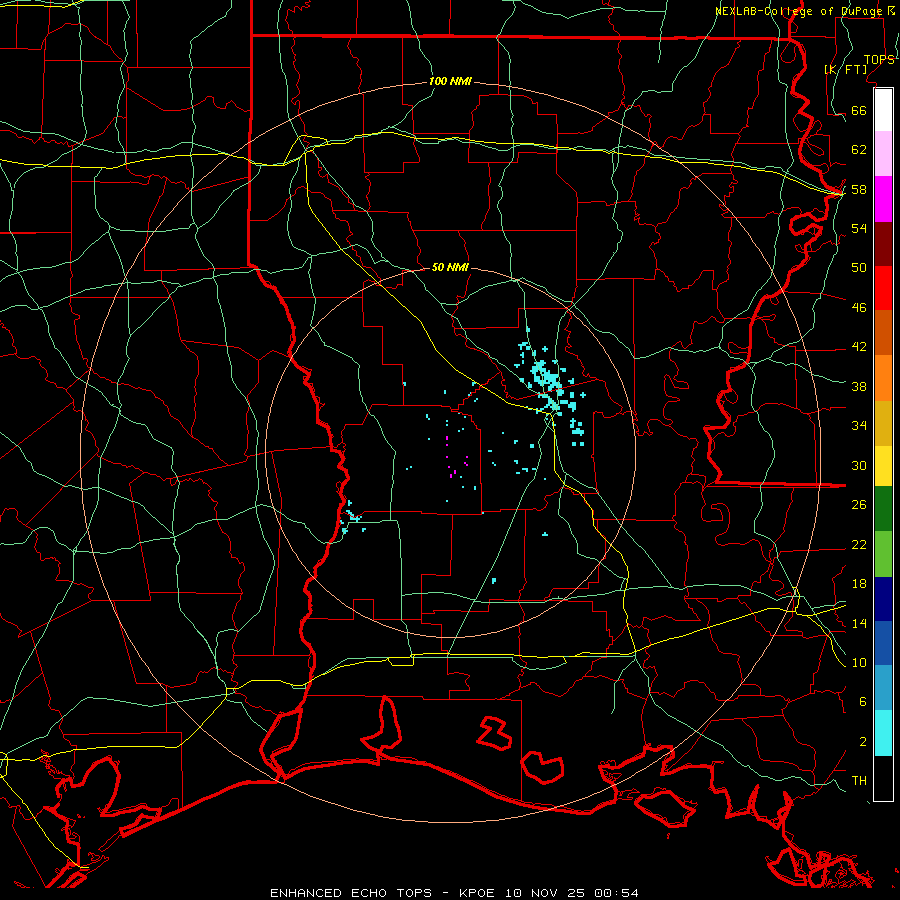The width and height of the screenshot is (900, 900).
Task: Click the '00:54' timestamp in caption
Action: click(x=616, y=893)
